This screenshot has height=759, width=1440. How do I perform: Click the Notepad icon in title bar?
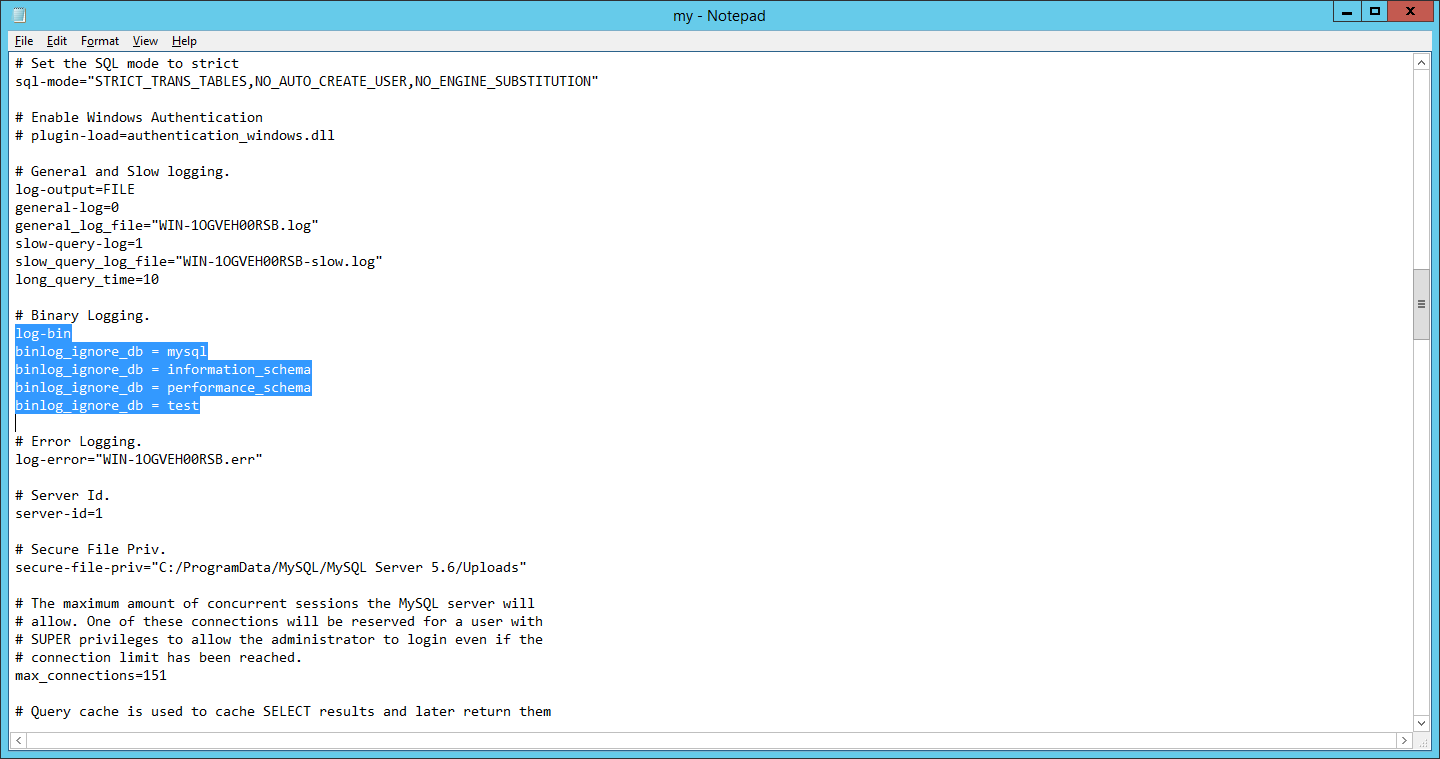[18, 15]
